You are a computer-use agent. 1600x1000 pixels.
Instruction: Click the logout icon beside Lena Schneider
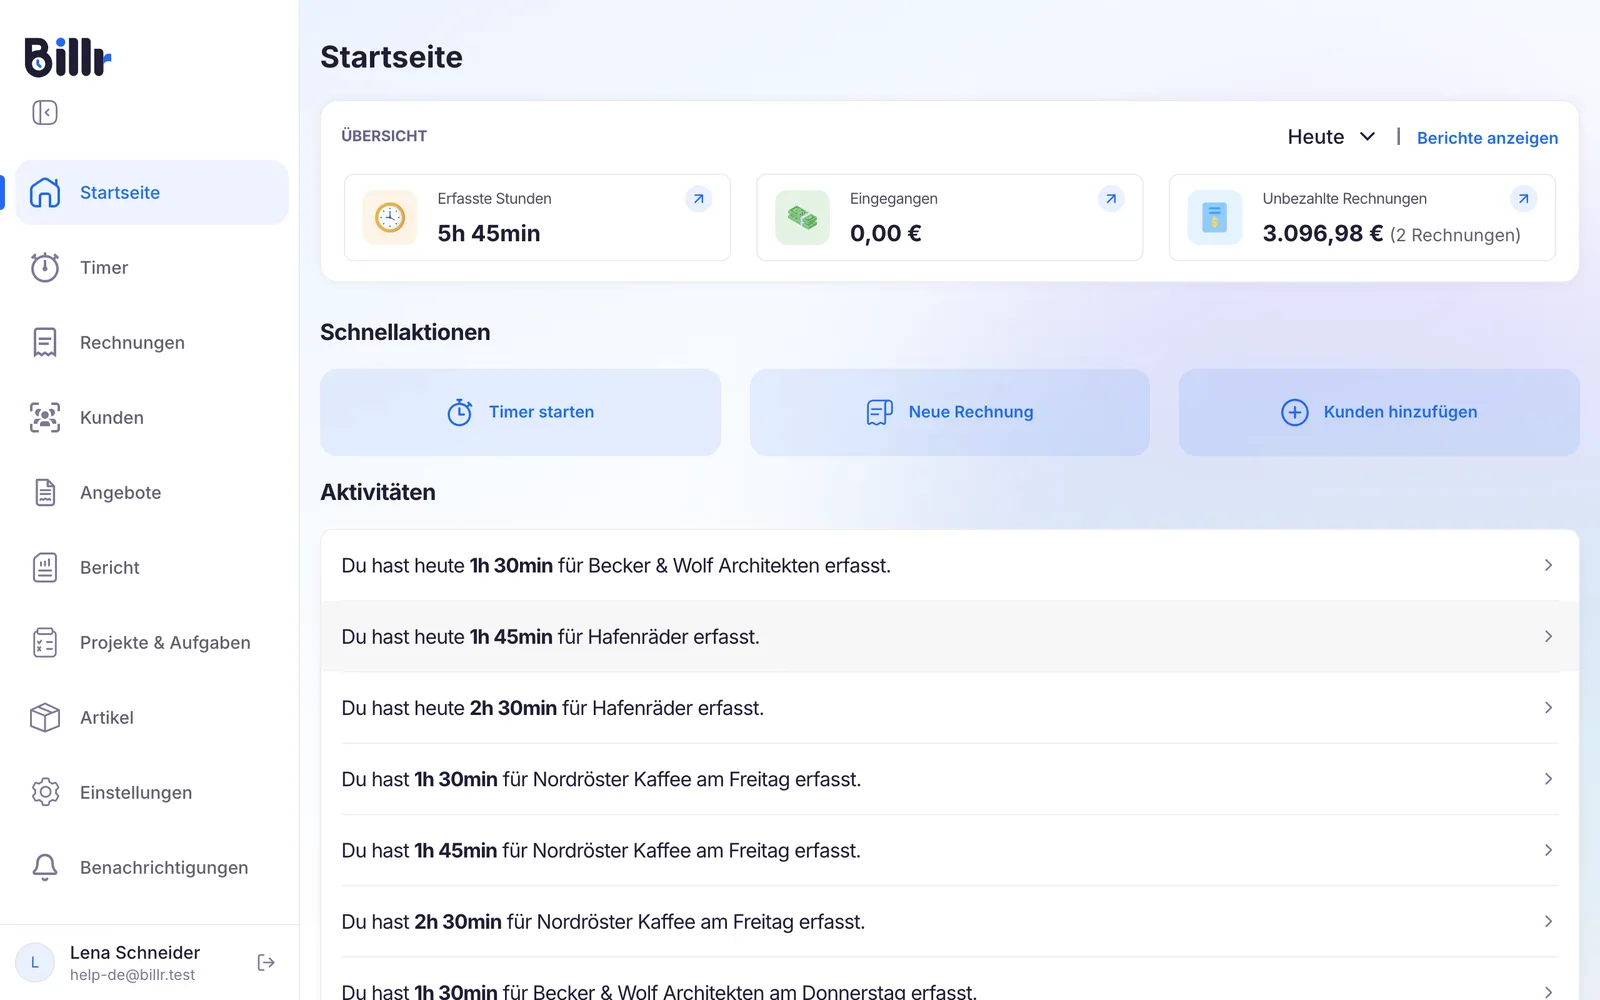tap(266, 962)
